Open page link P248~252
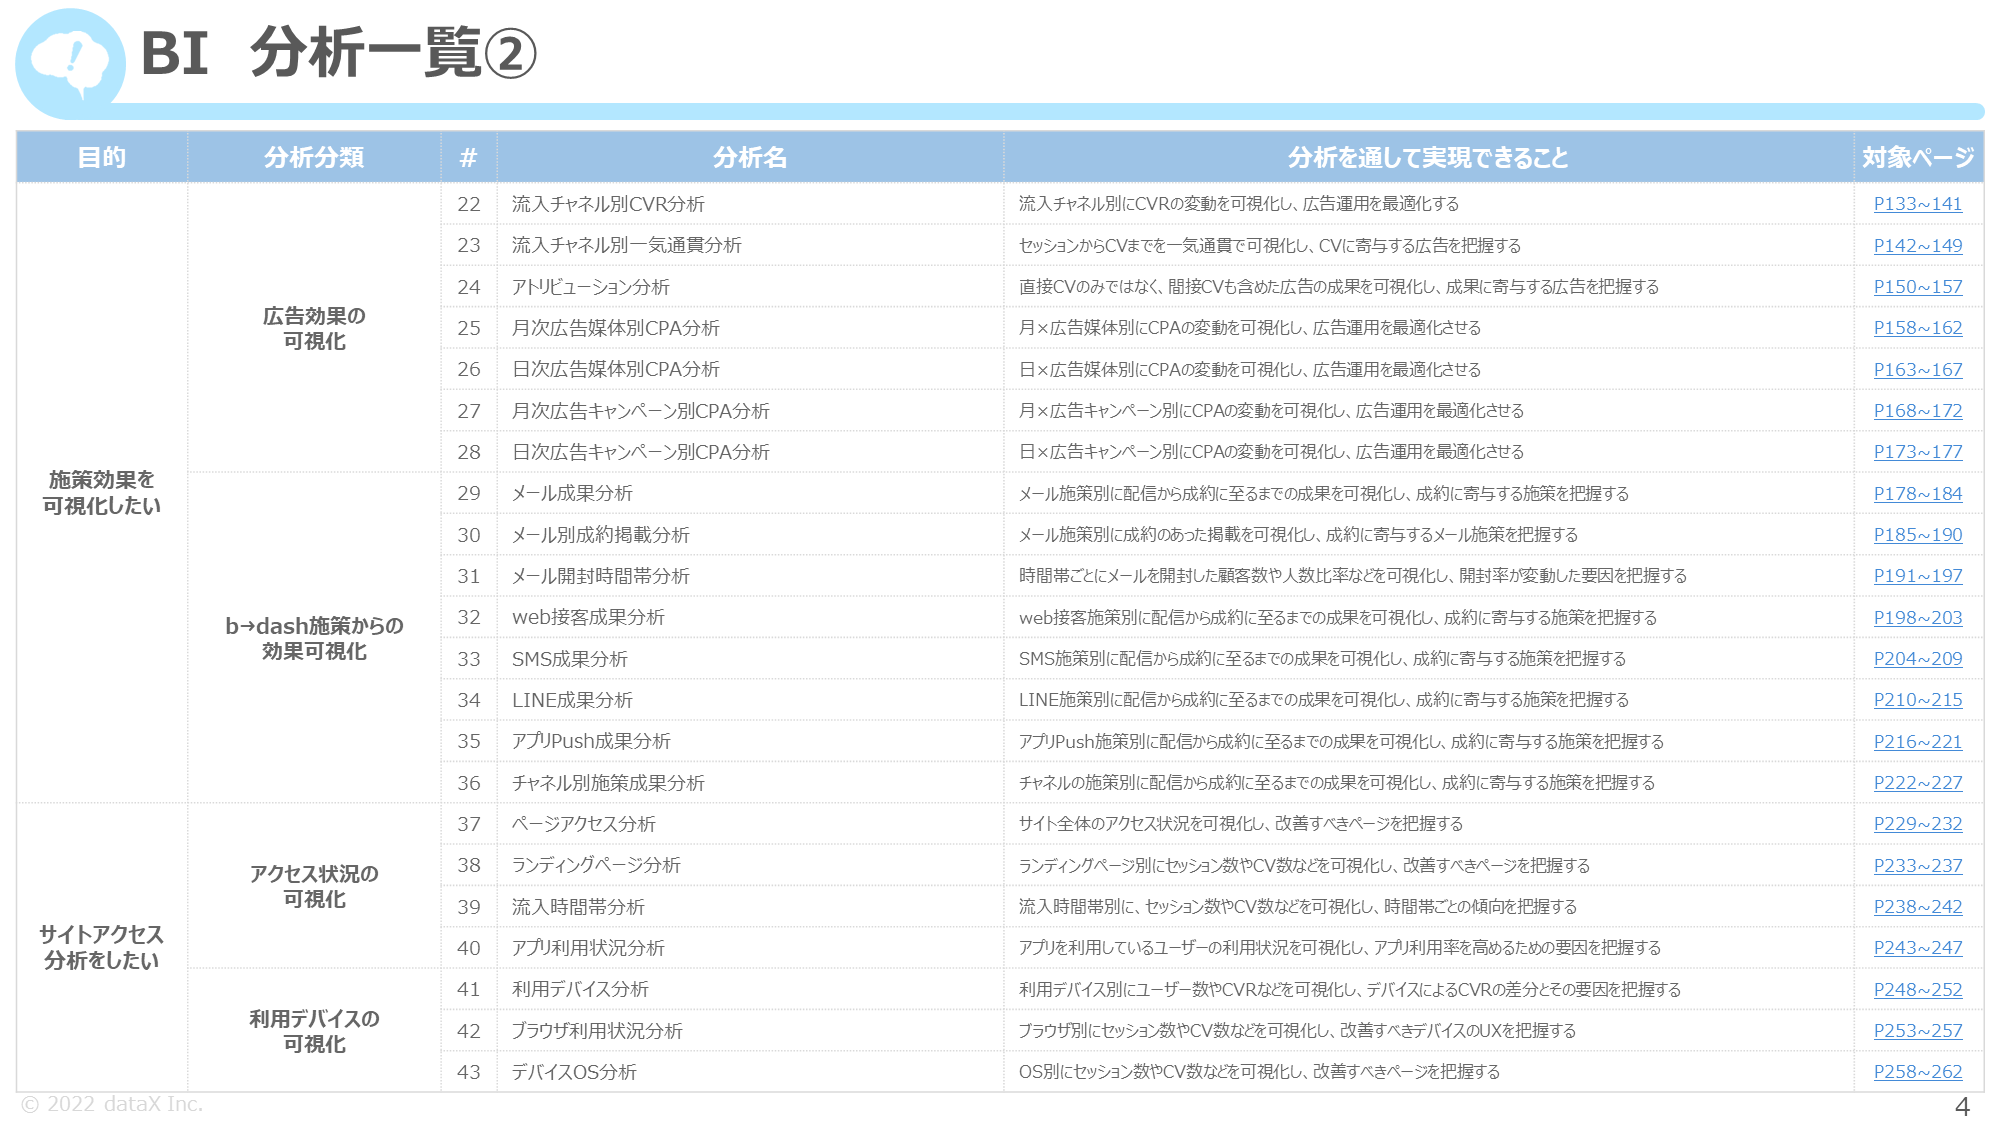Screen dimensions: 2000x1125 pos(1918,989)
